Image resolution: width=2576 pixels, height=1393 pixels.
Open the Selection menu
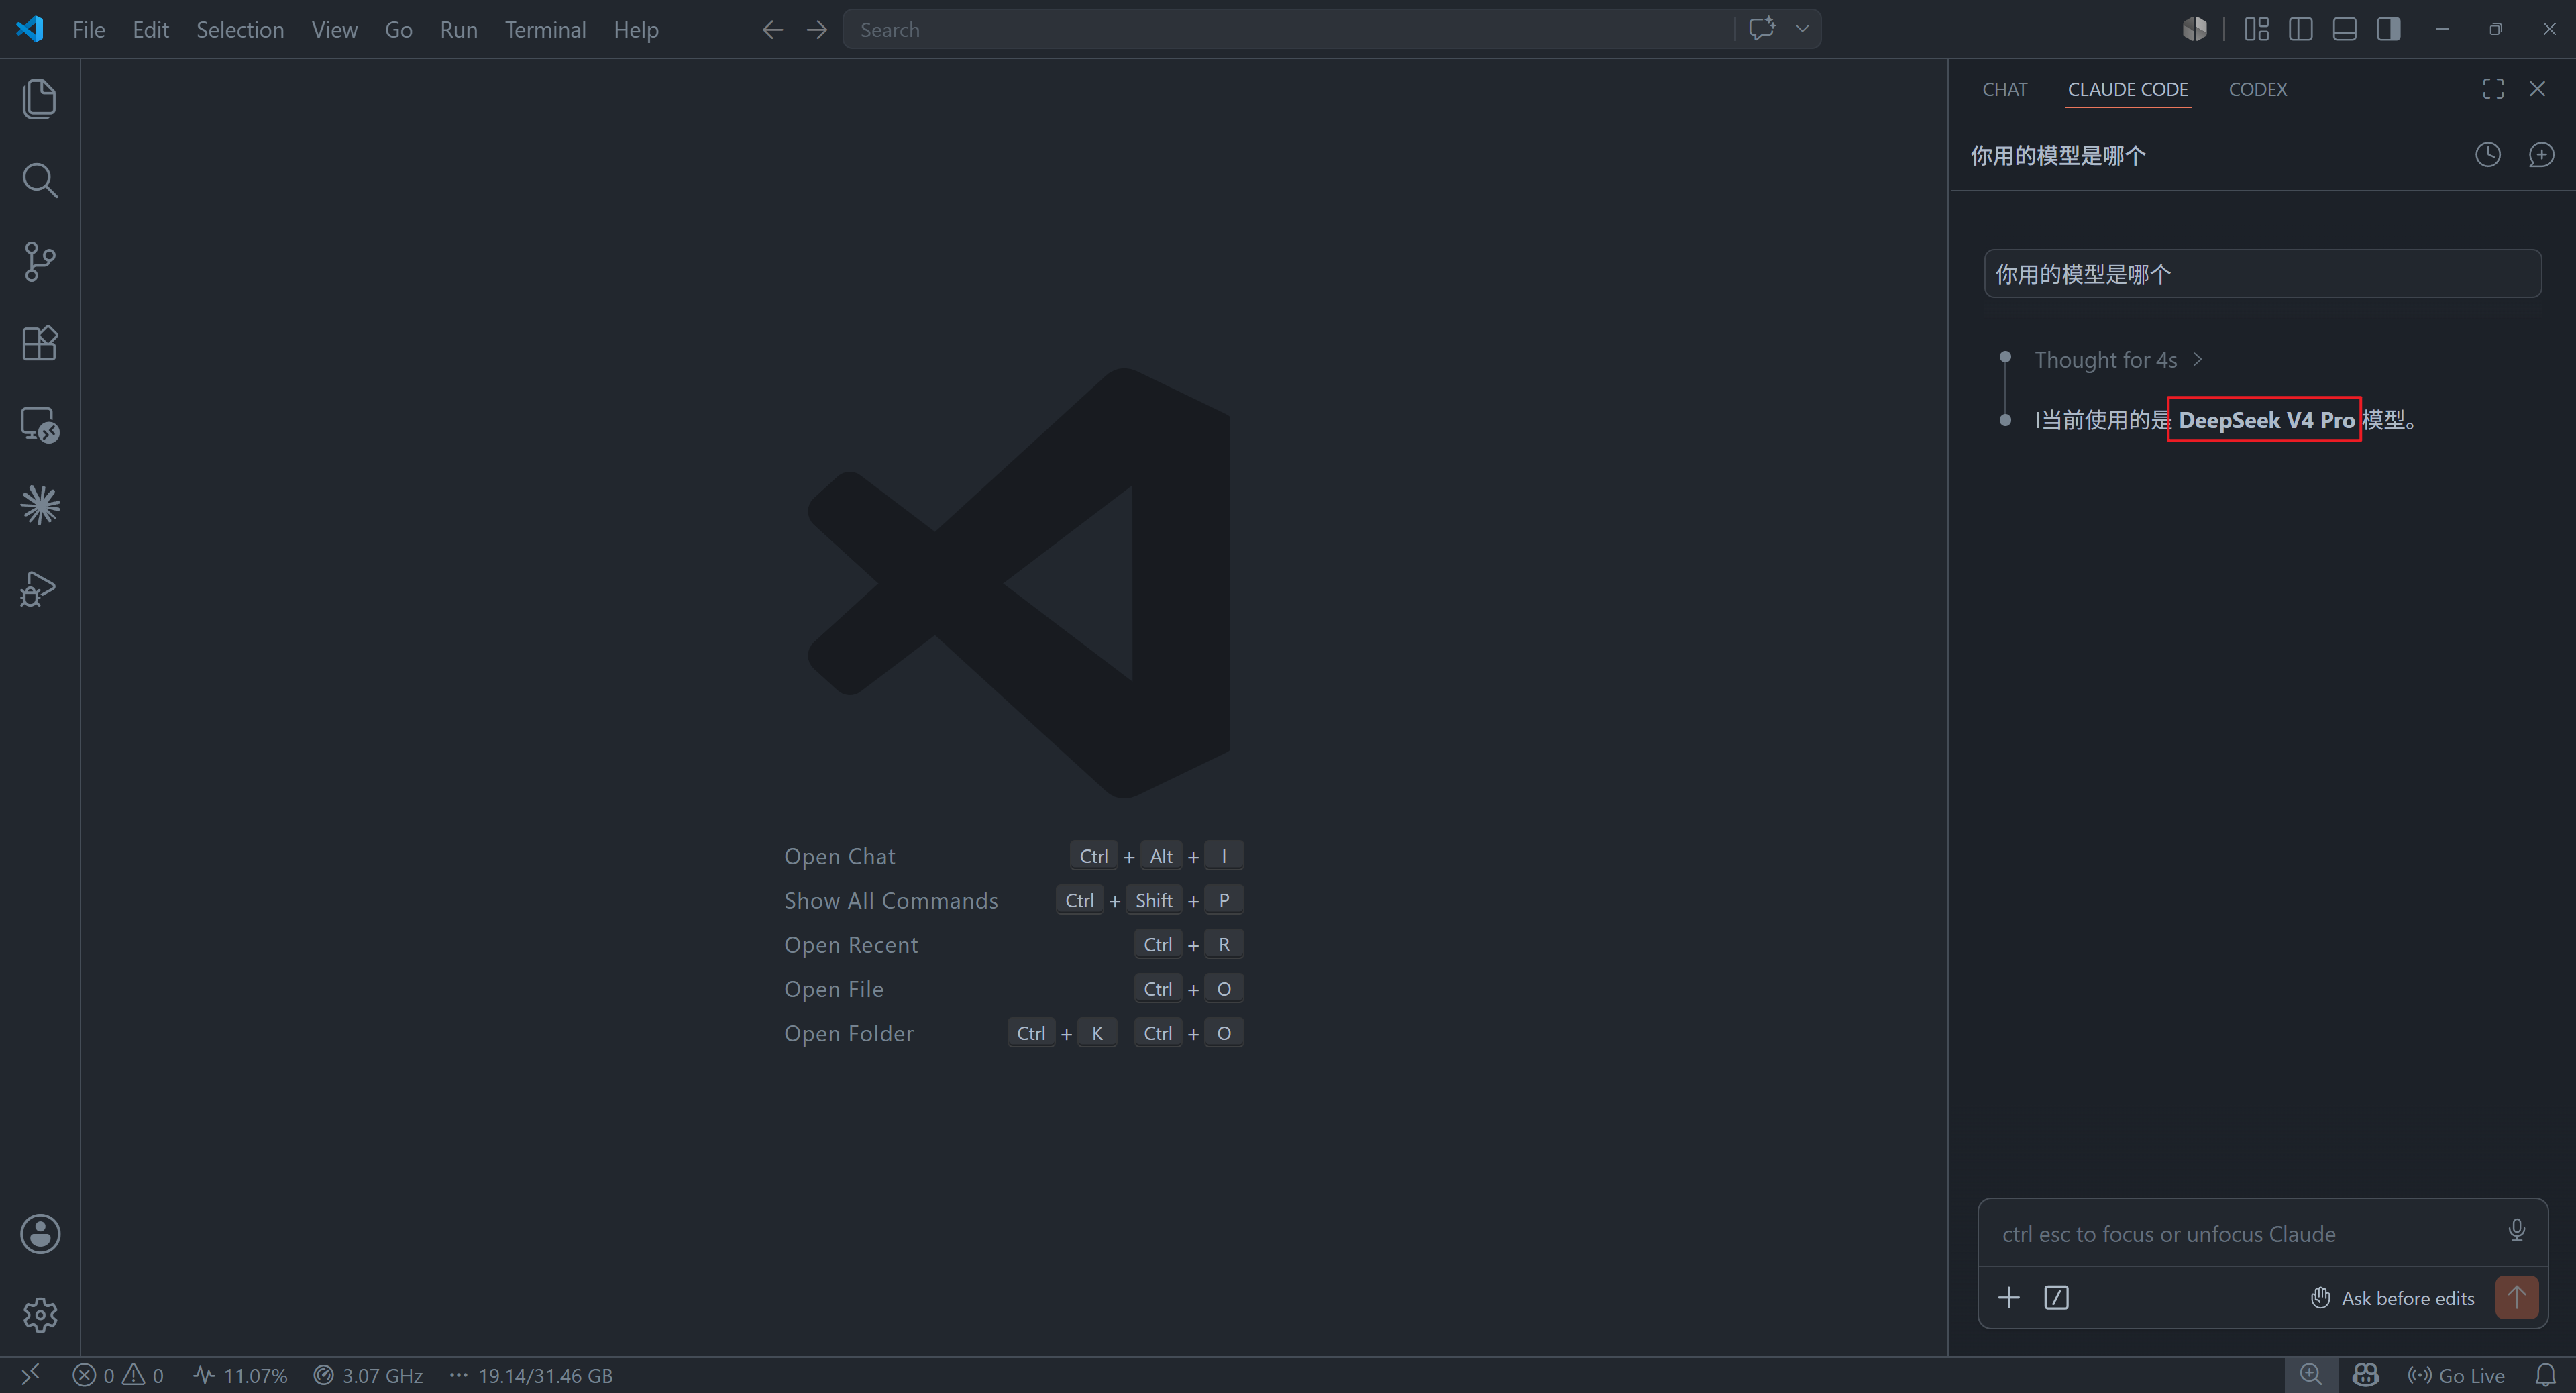(240, 30)
